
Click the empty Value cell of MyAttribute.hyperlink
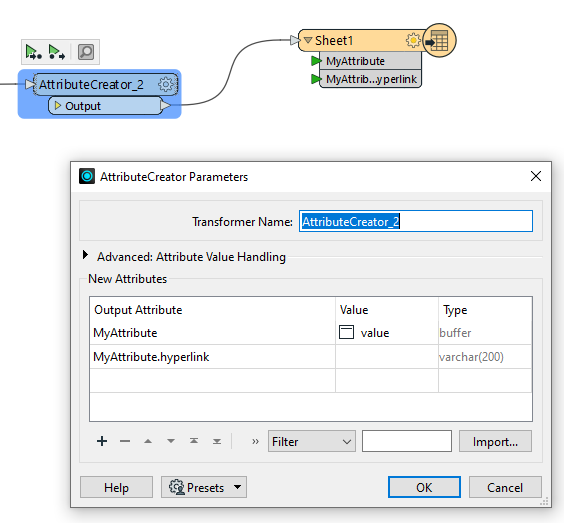[387, 356]
